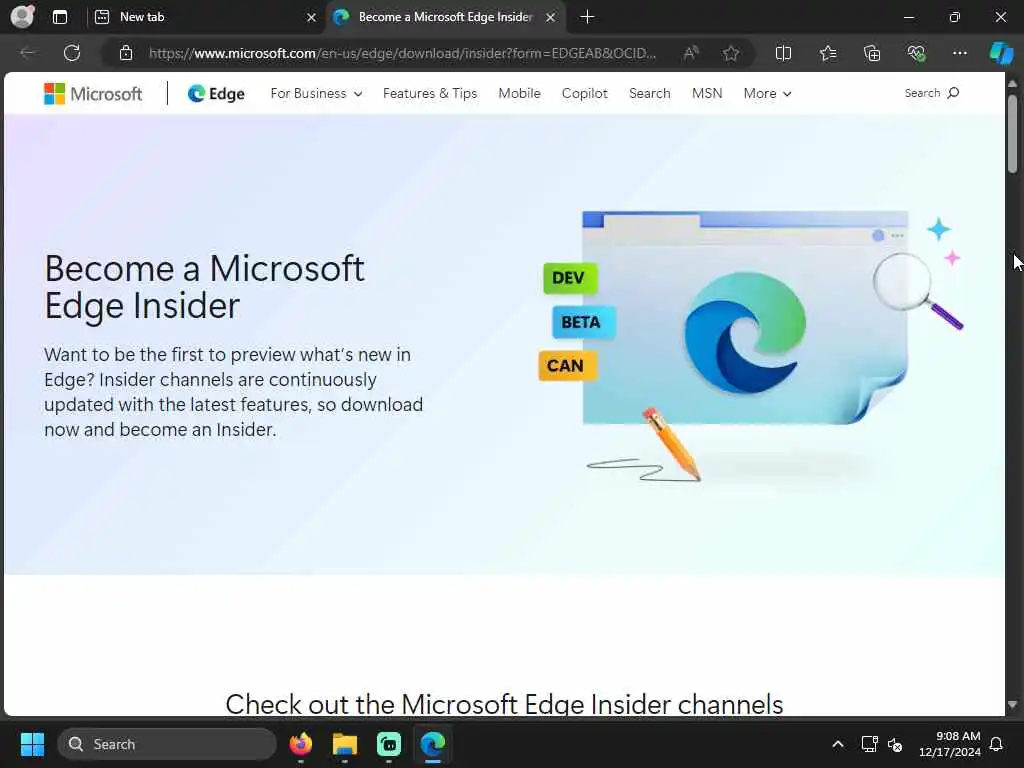This screenshot has height=768, width=1024.
Task: Open Features & Tips page
Action: pos(430,93)
